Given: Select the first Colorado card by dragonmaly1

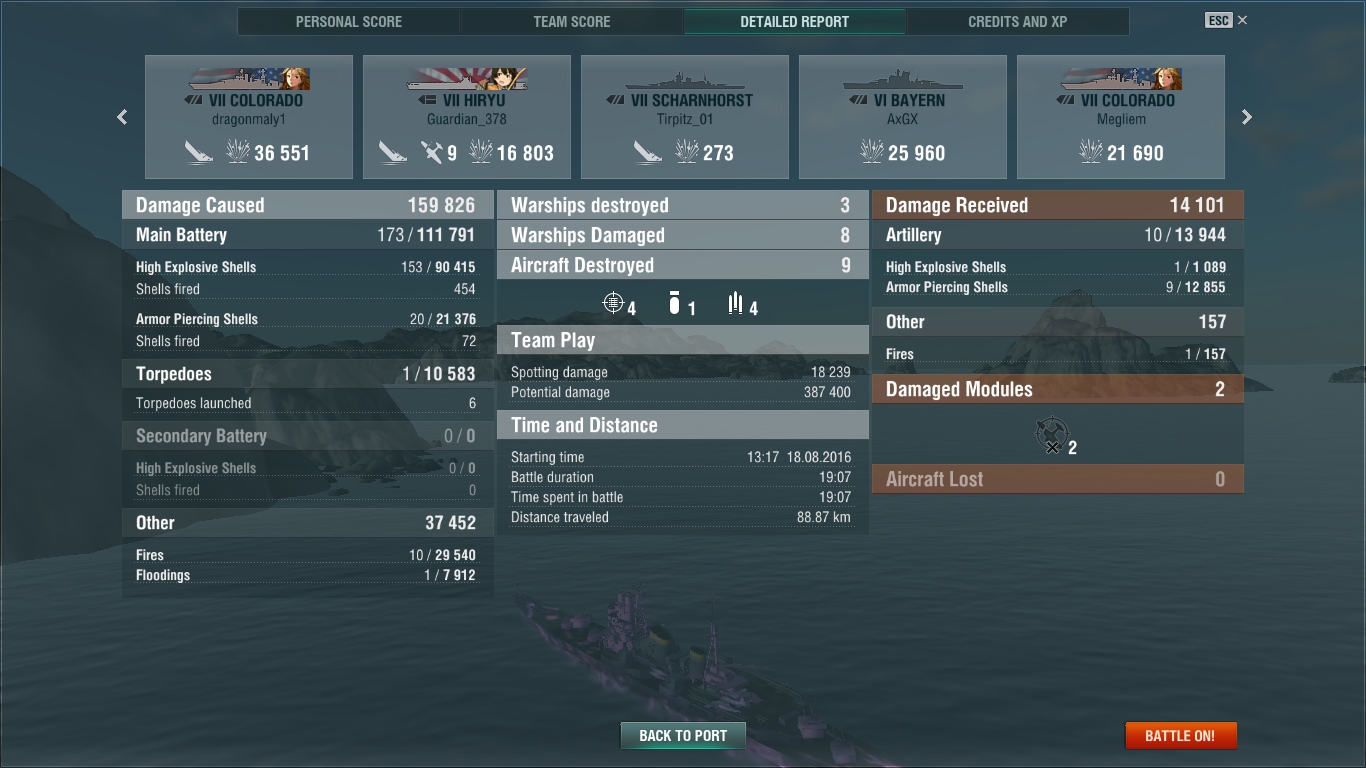Looking at the screenshot, I should click(249, 117).
